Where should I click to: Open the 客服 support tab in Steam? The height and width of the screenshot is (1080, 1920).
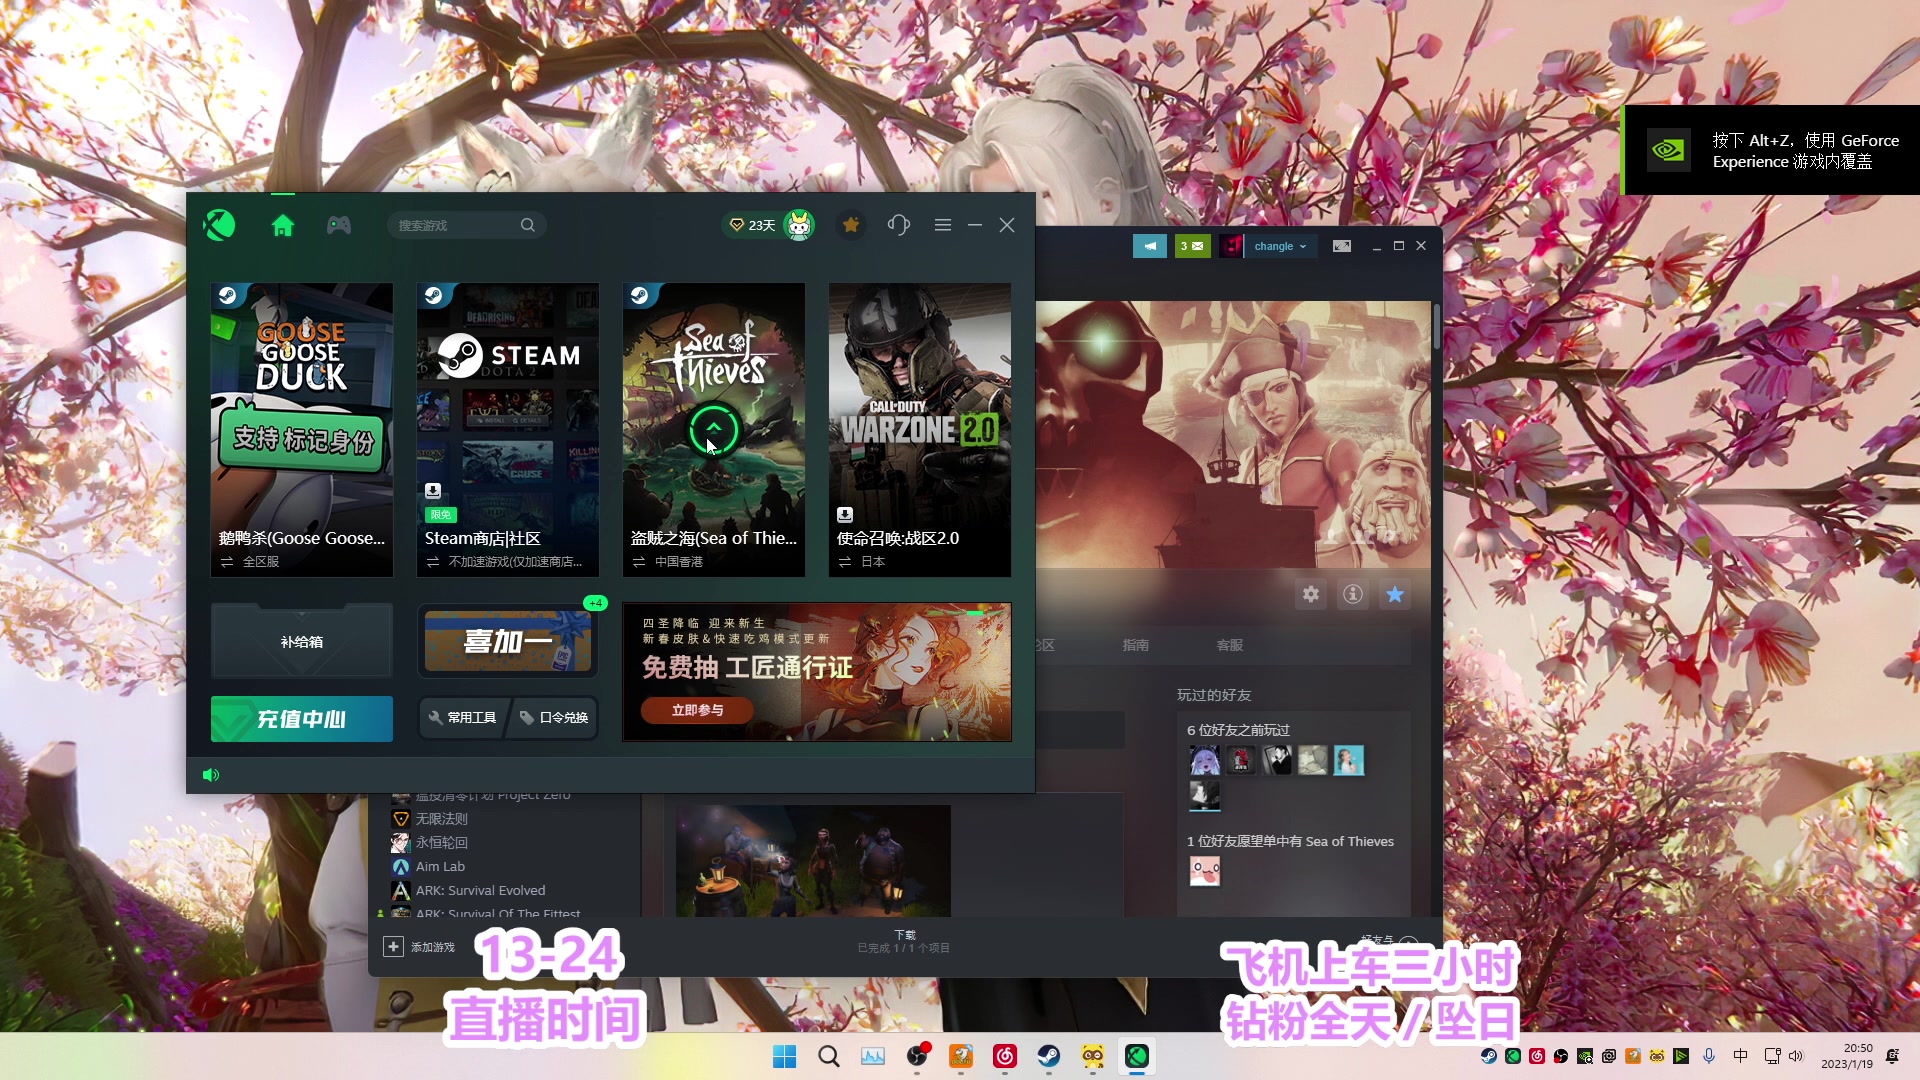click(1230, 646)
